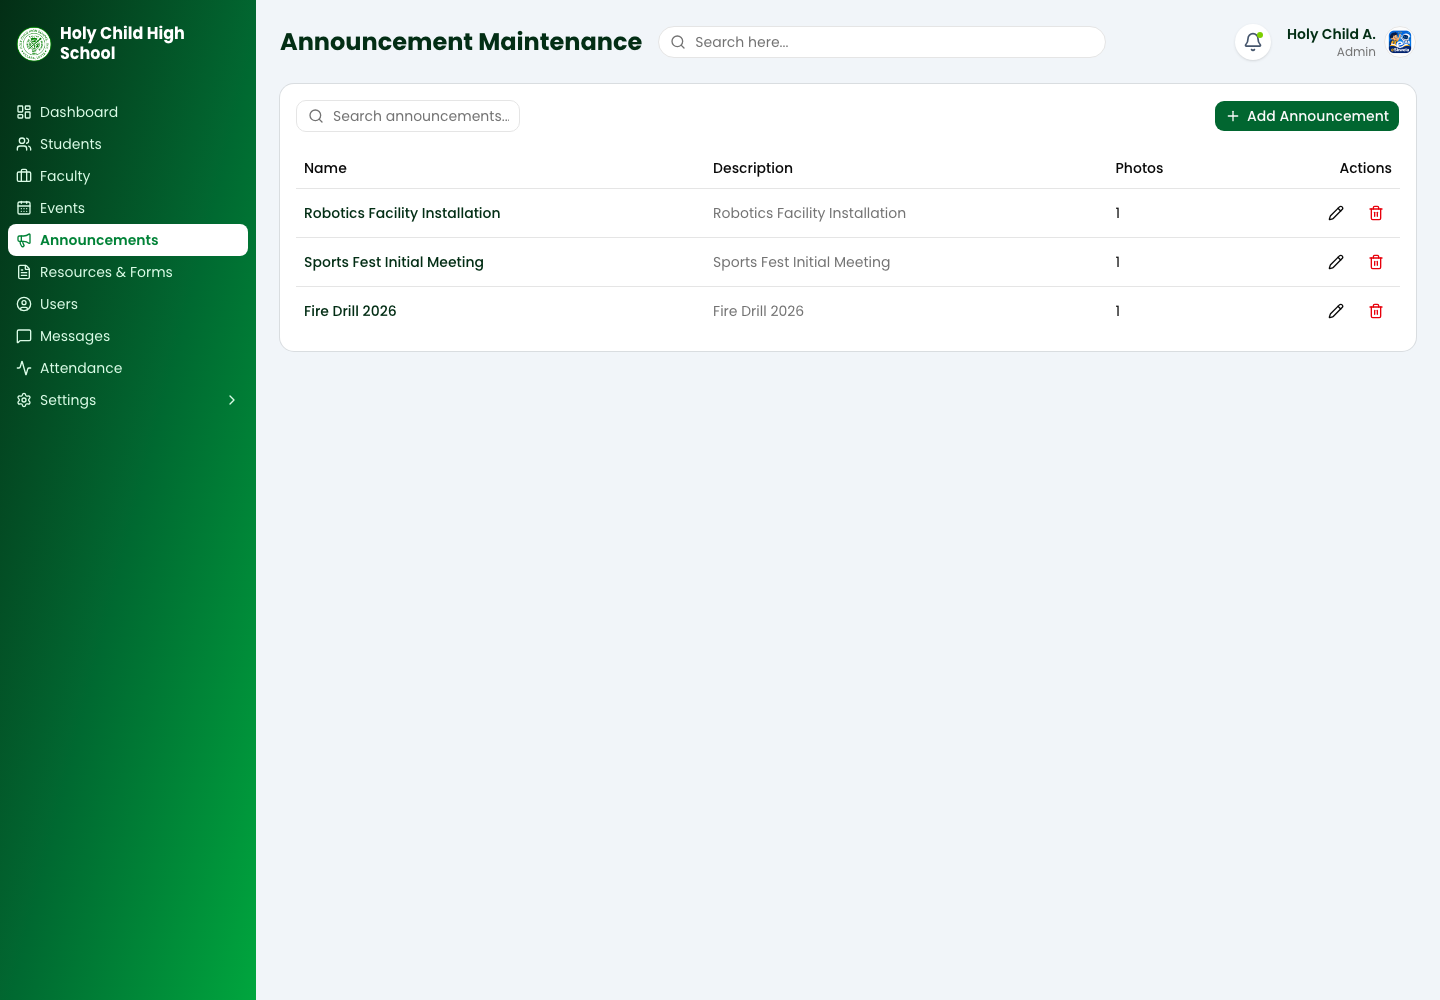Click the photo count for Sports Fest Initial Meeting
The height and width of the screenshot is (1000, 1440).
pos(1118,262)
